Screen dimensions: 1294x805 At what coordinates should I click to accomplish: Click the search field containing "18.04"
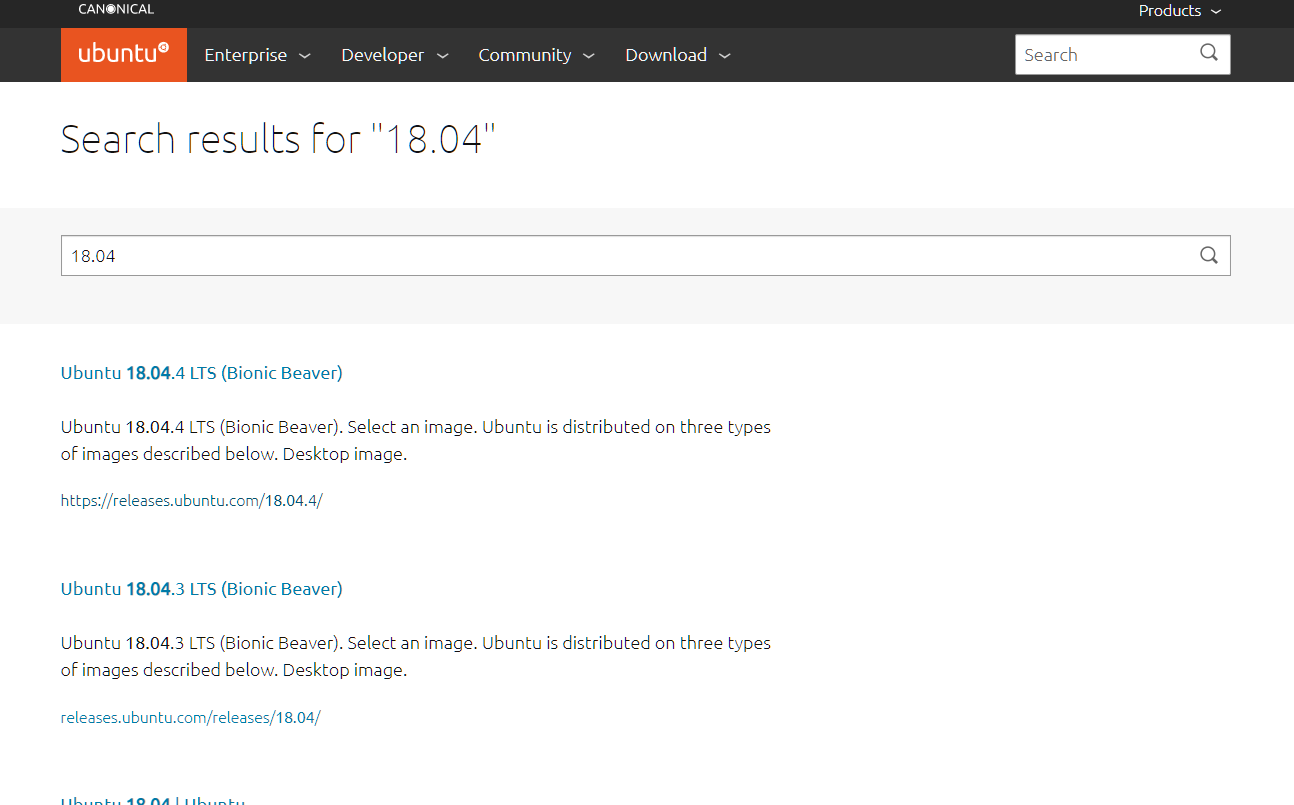pos(600,255)
